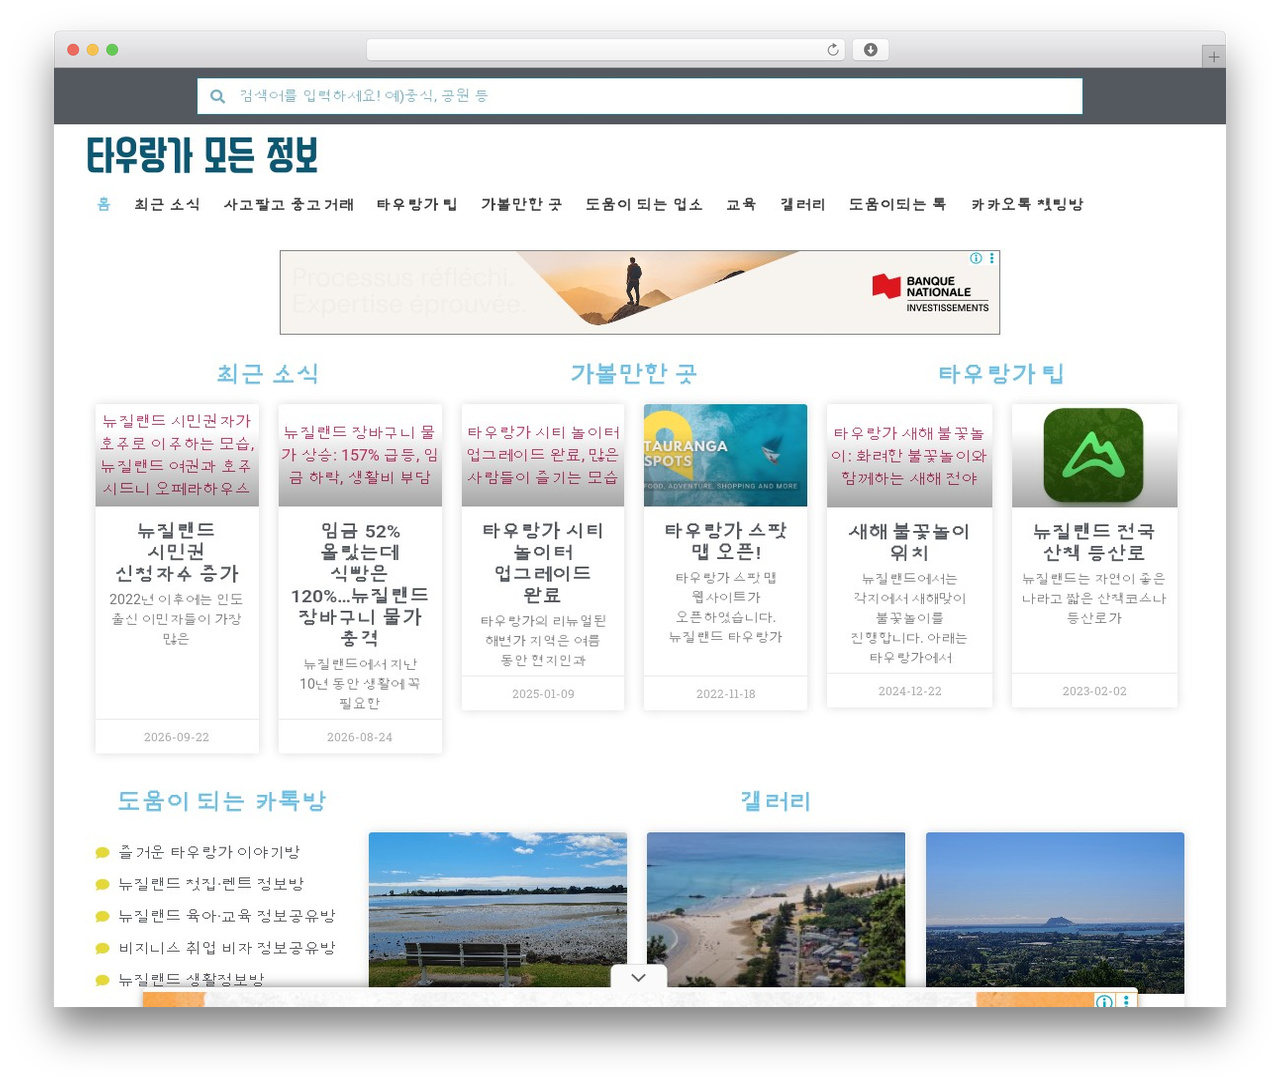The width and height of the screenshot is (1280, 1084).
Task: Open gallery photo of aerial beach view
Action: (776, 910)
